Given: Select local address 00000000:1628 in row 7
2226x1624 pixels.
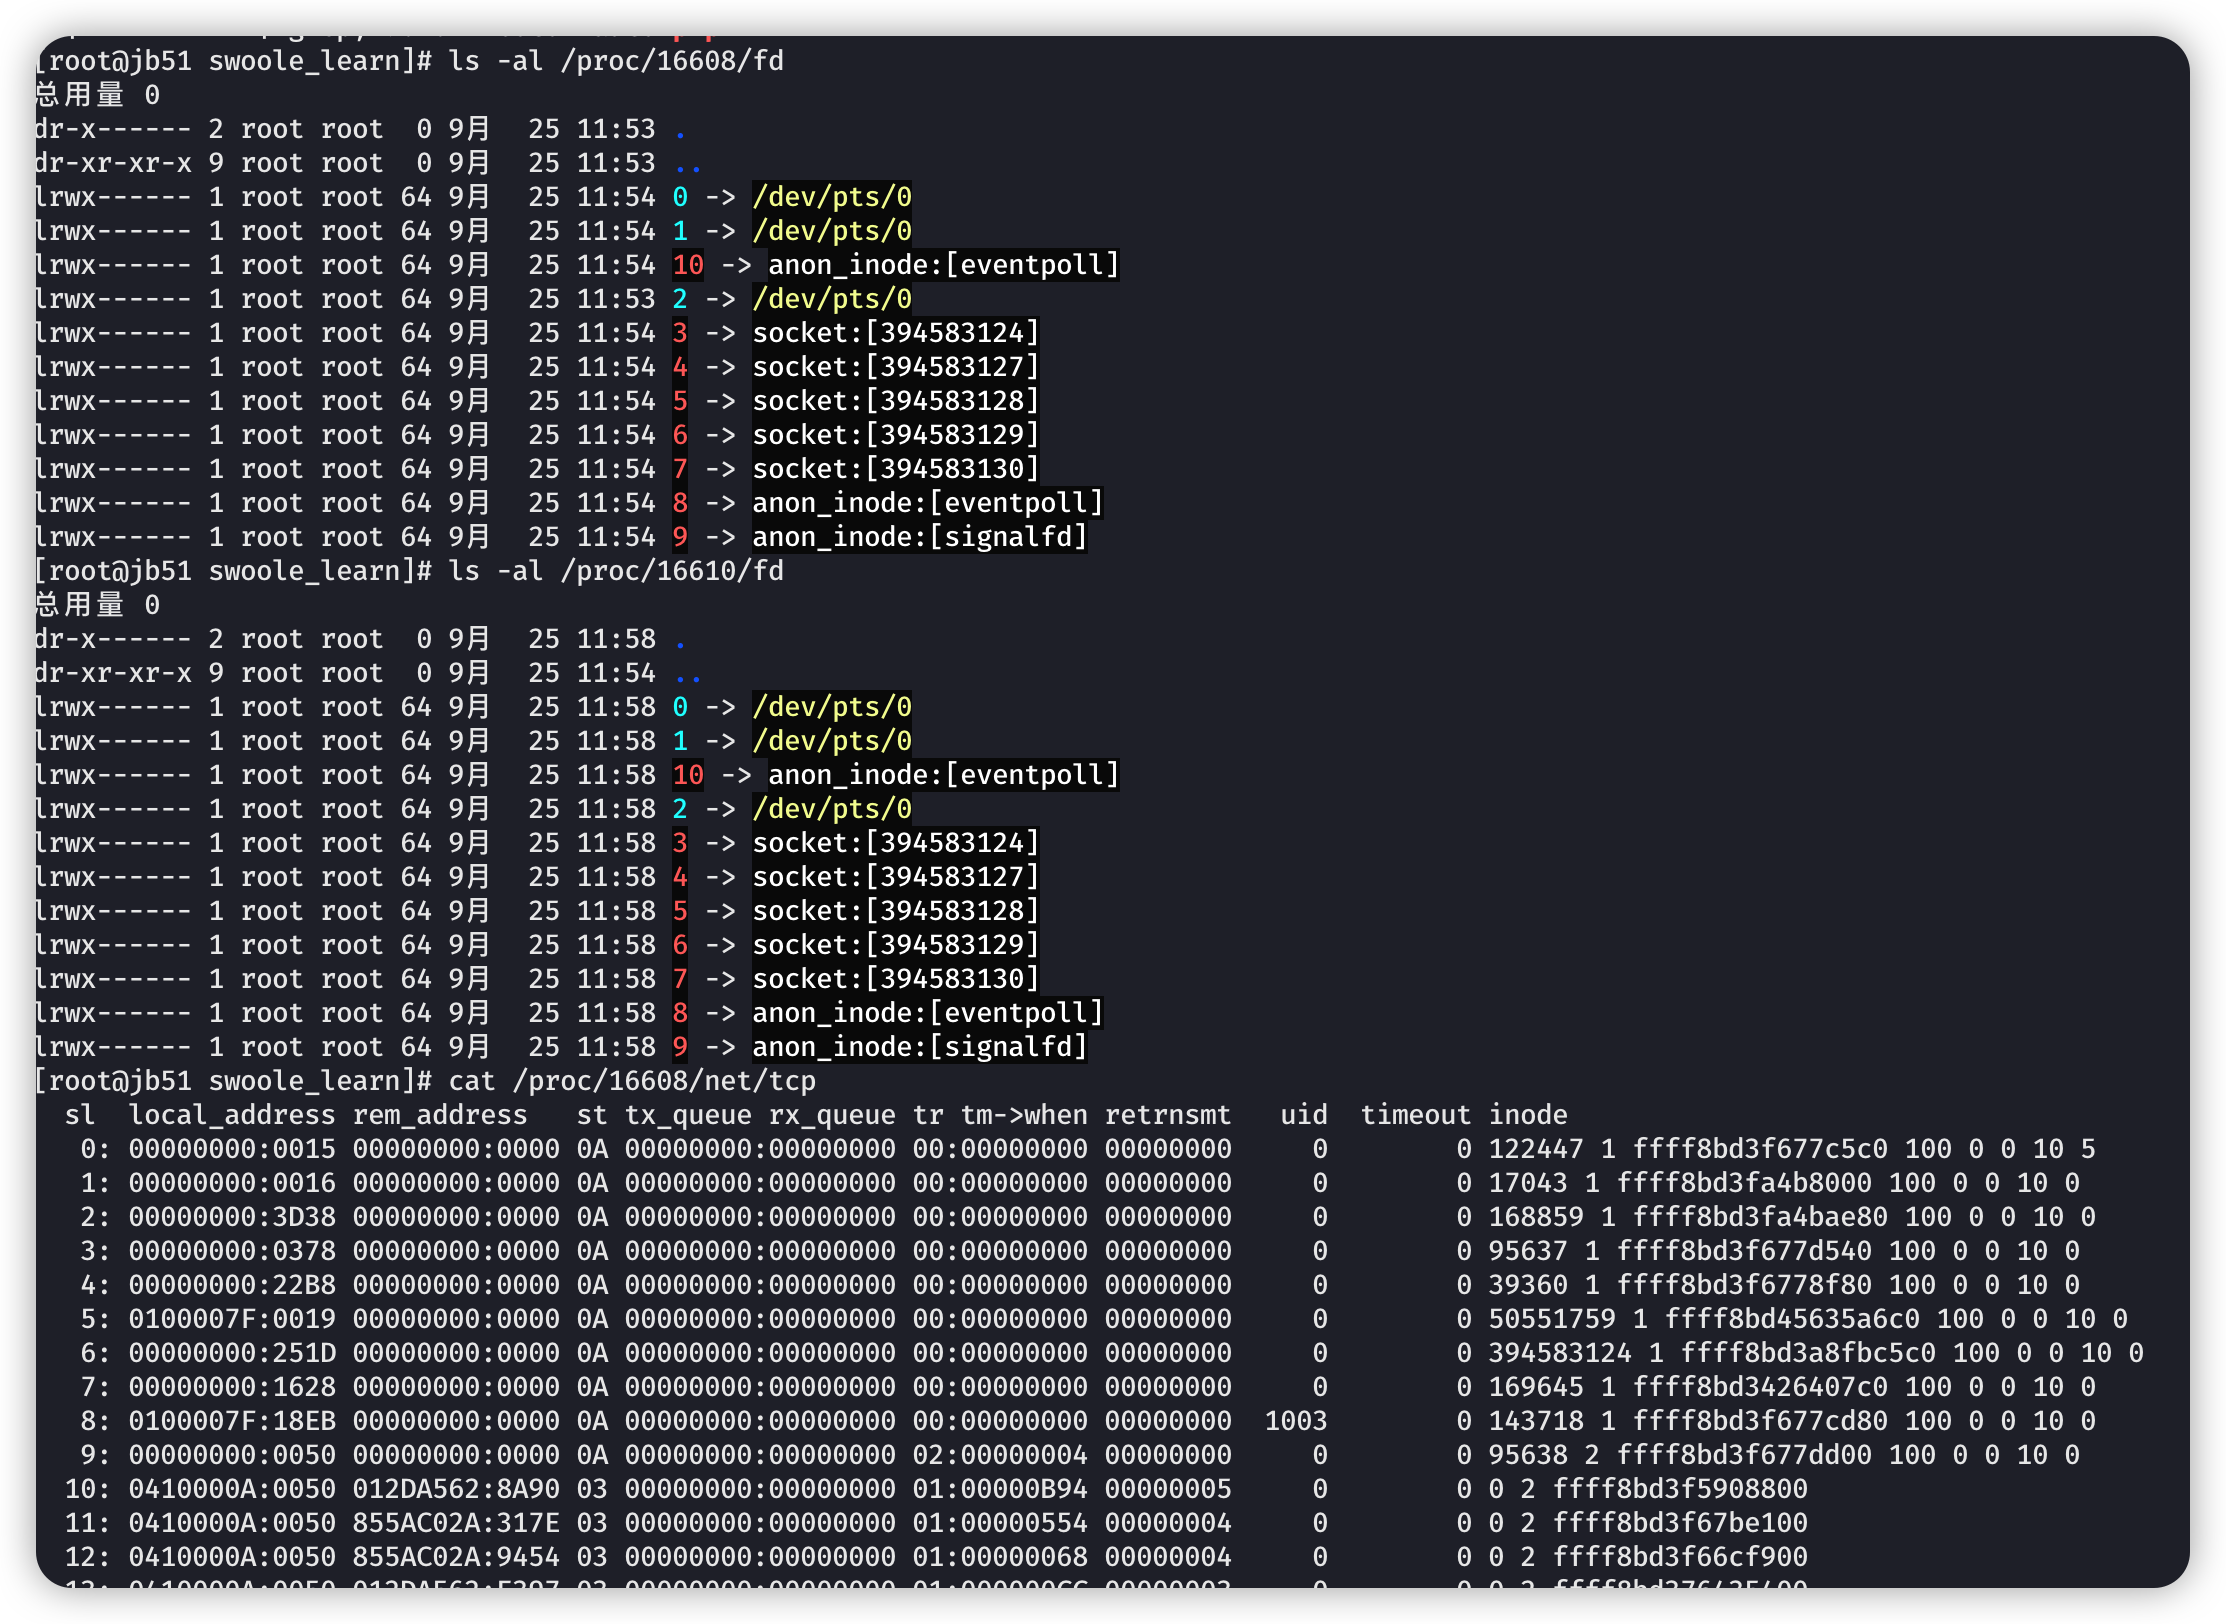Looking at the screenshot, I should tap(232, 1387).
